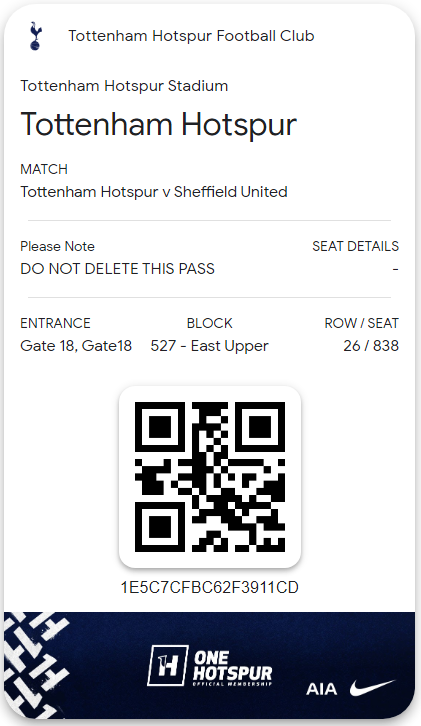Click the white pattern graphic on footer banner

coord(37,664)
